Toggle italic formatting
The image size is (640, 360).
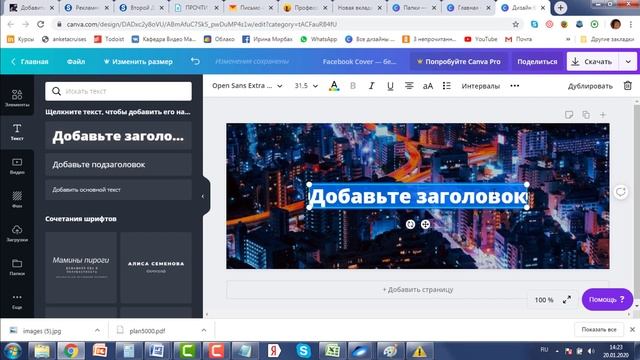tap(371, 86)
